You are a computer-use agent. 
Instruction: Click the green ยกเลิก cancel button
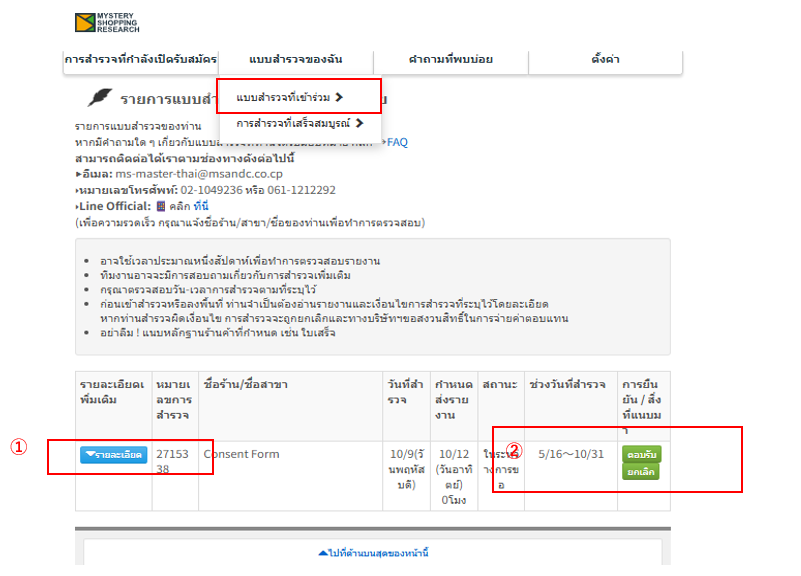(x=641, y=471)
